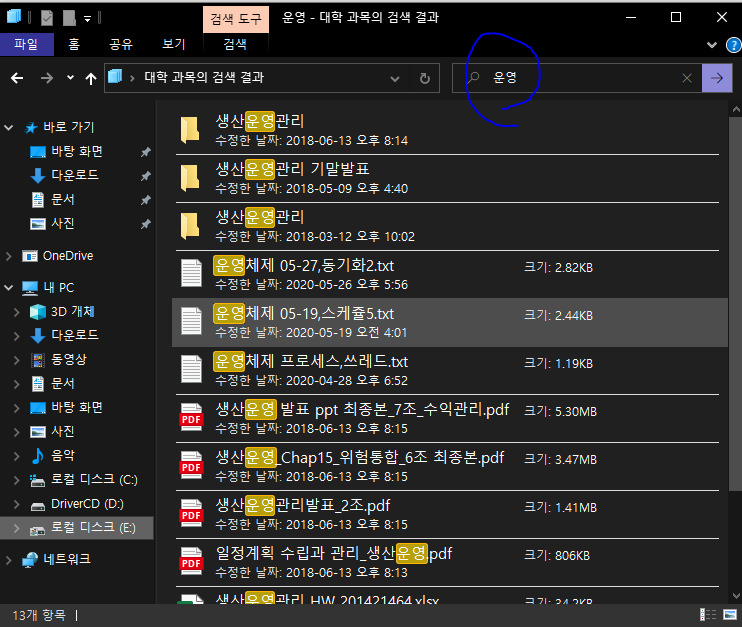This screenshot has width=742, height=627.
Task: Open the 공유 ribbon tab
Action: [121, 44]
